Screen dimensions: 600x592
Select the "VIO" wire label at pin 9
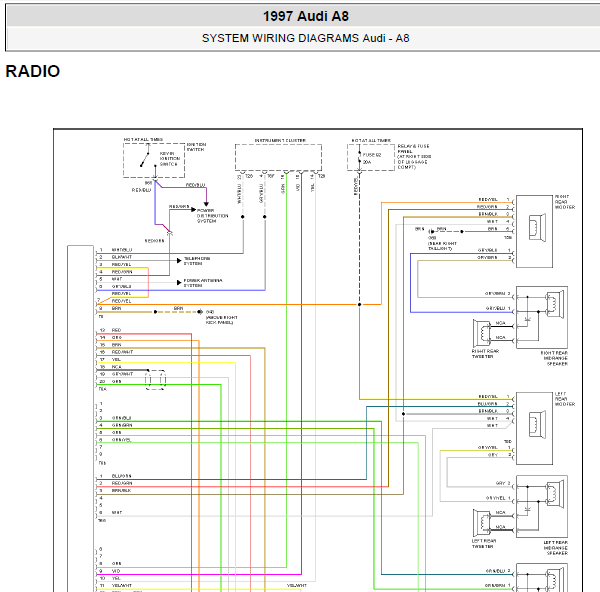click(116, 571)
